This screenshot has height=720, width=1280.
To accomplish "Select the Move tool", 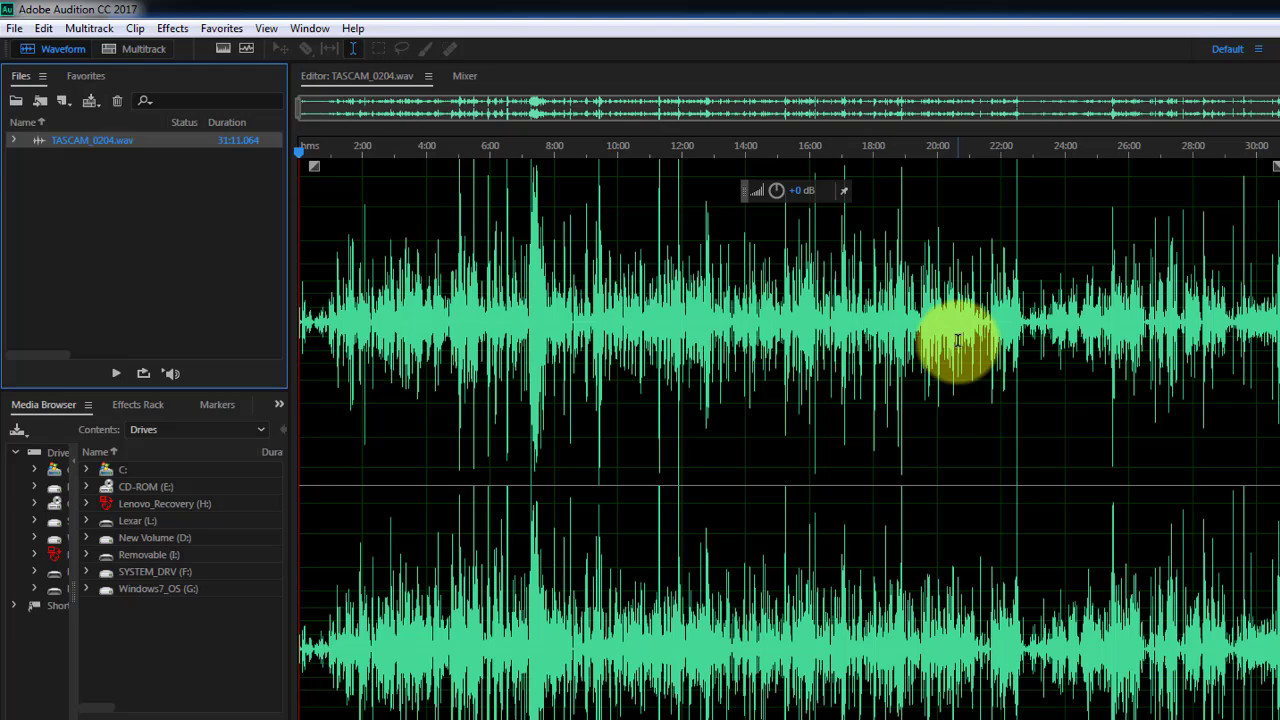I will click(281, 49).
